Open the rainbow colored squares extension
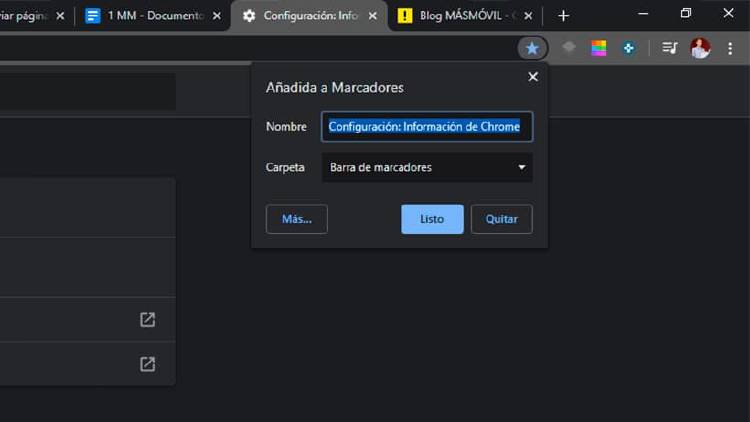The width and height of the screenshot is (750, 422). [x=599, y=48]
